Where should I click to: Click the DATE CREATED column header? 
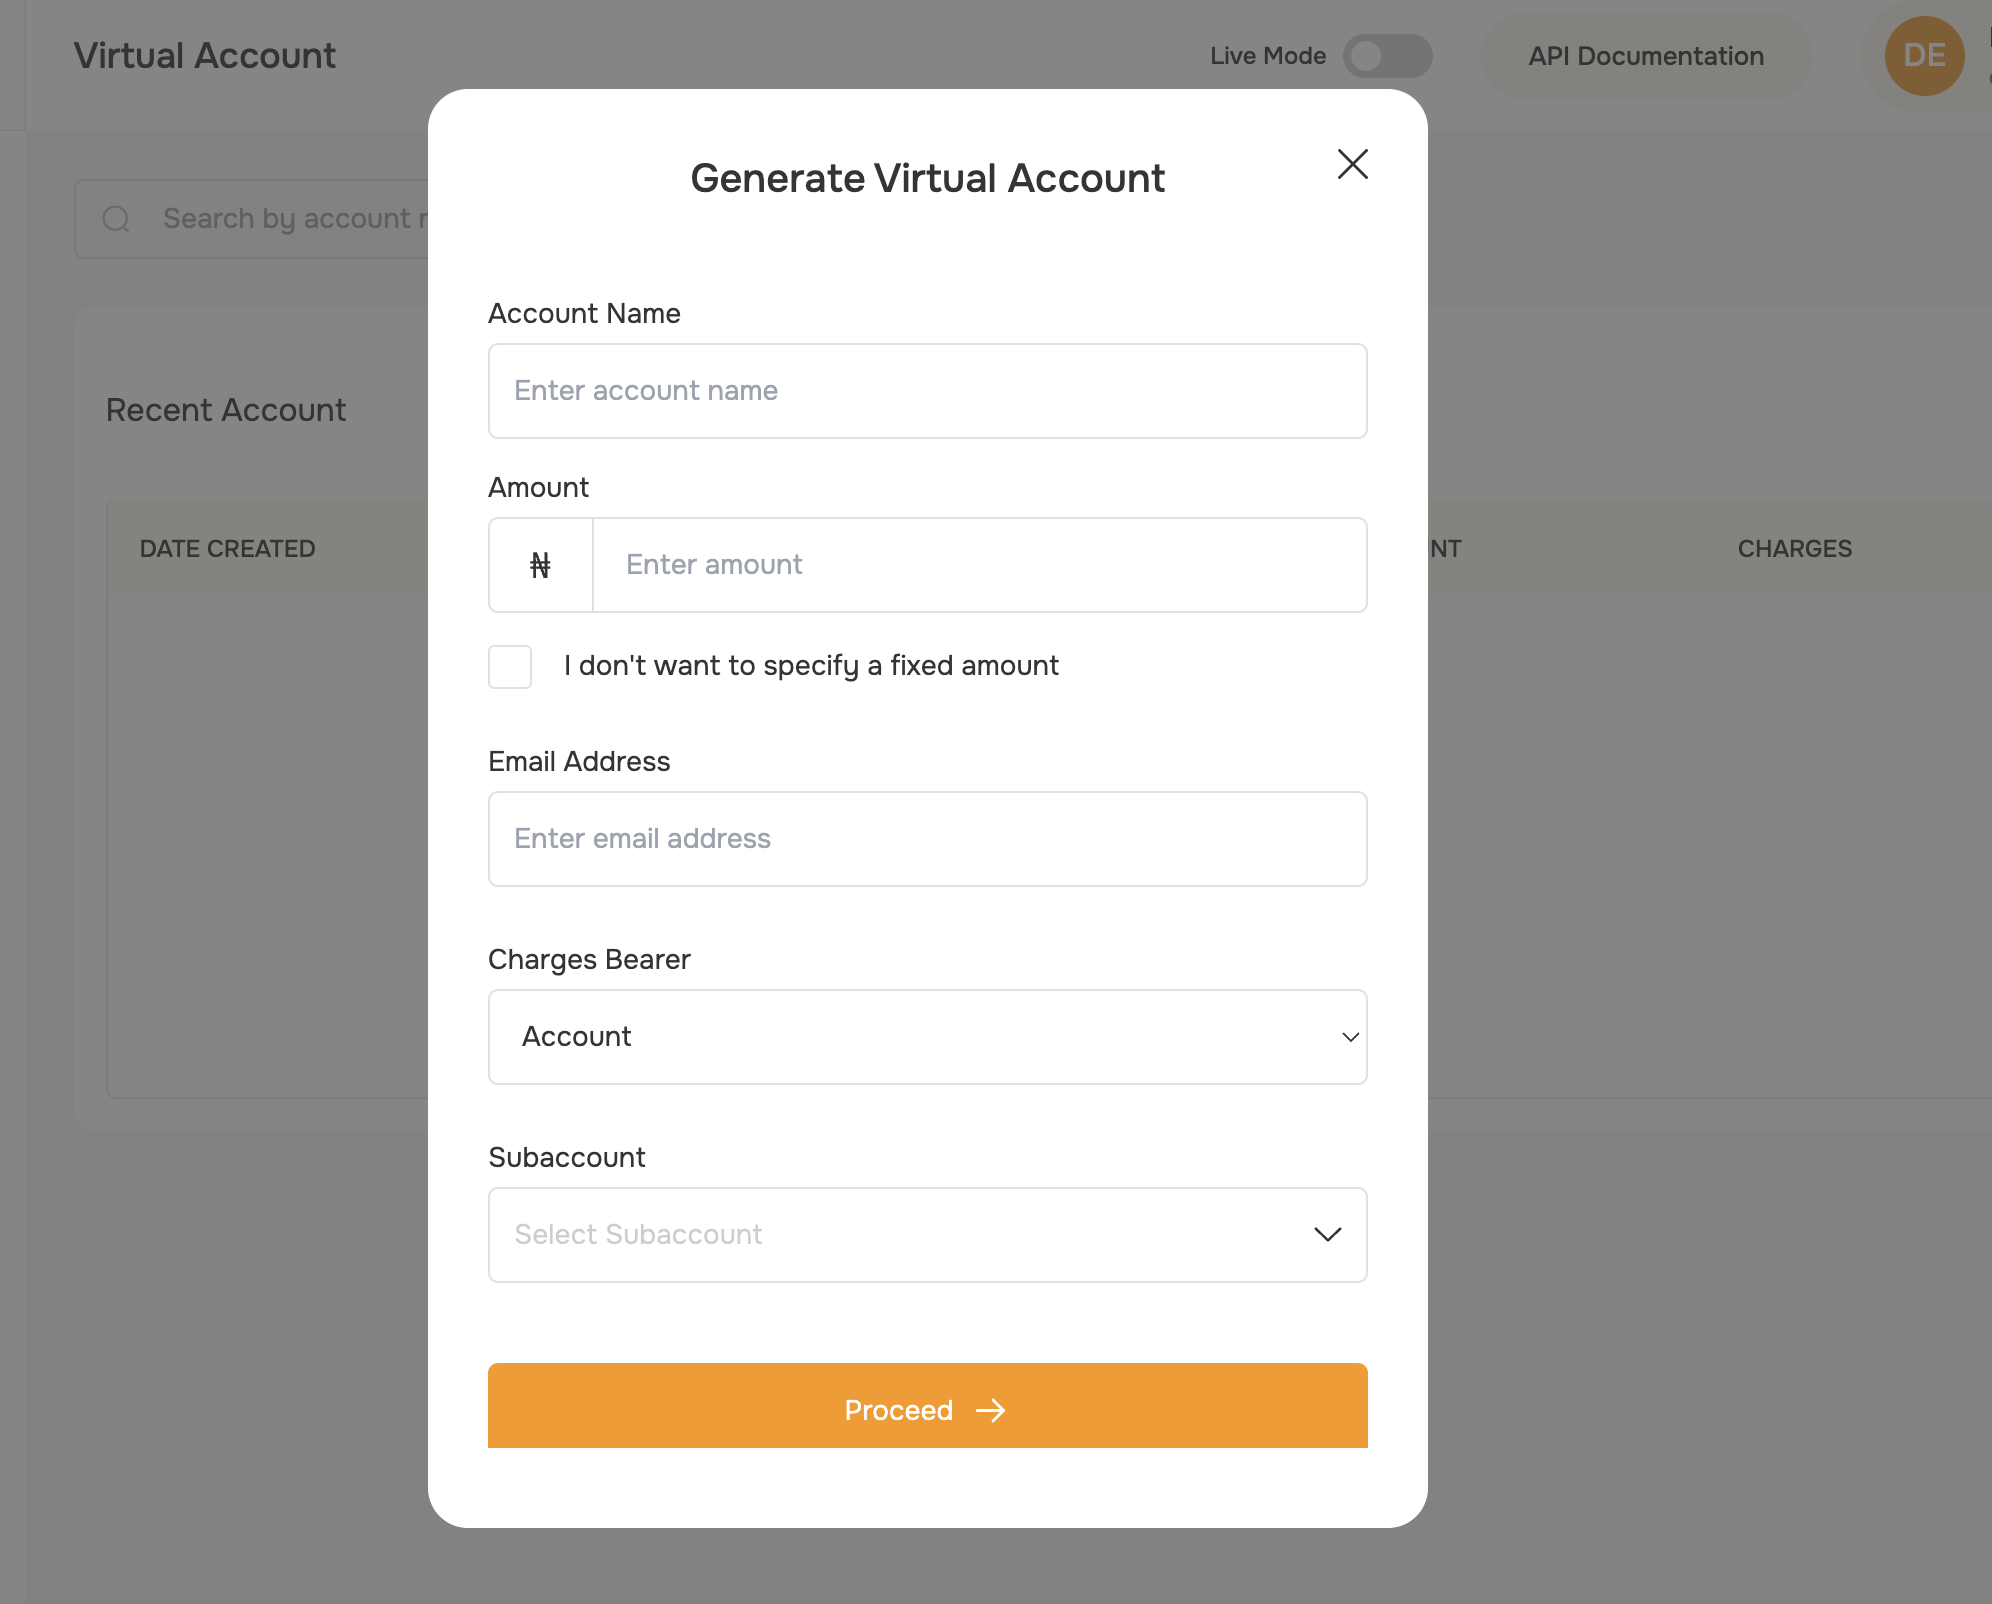[x=227, y=549]
